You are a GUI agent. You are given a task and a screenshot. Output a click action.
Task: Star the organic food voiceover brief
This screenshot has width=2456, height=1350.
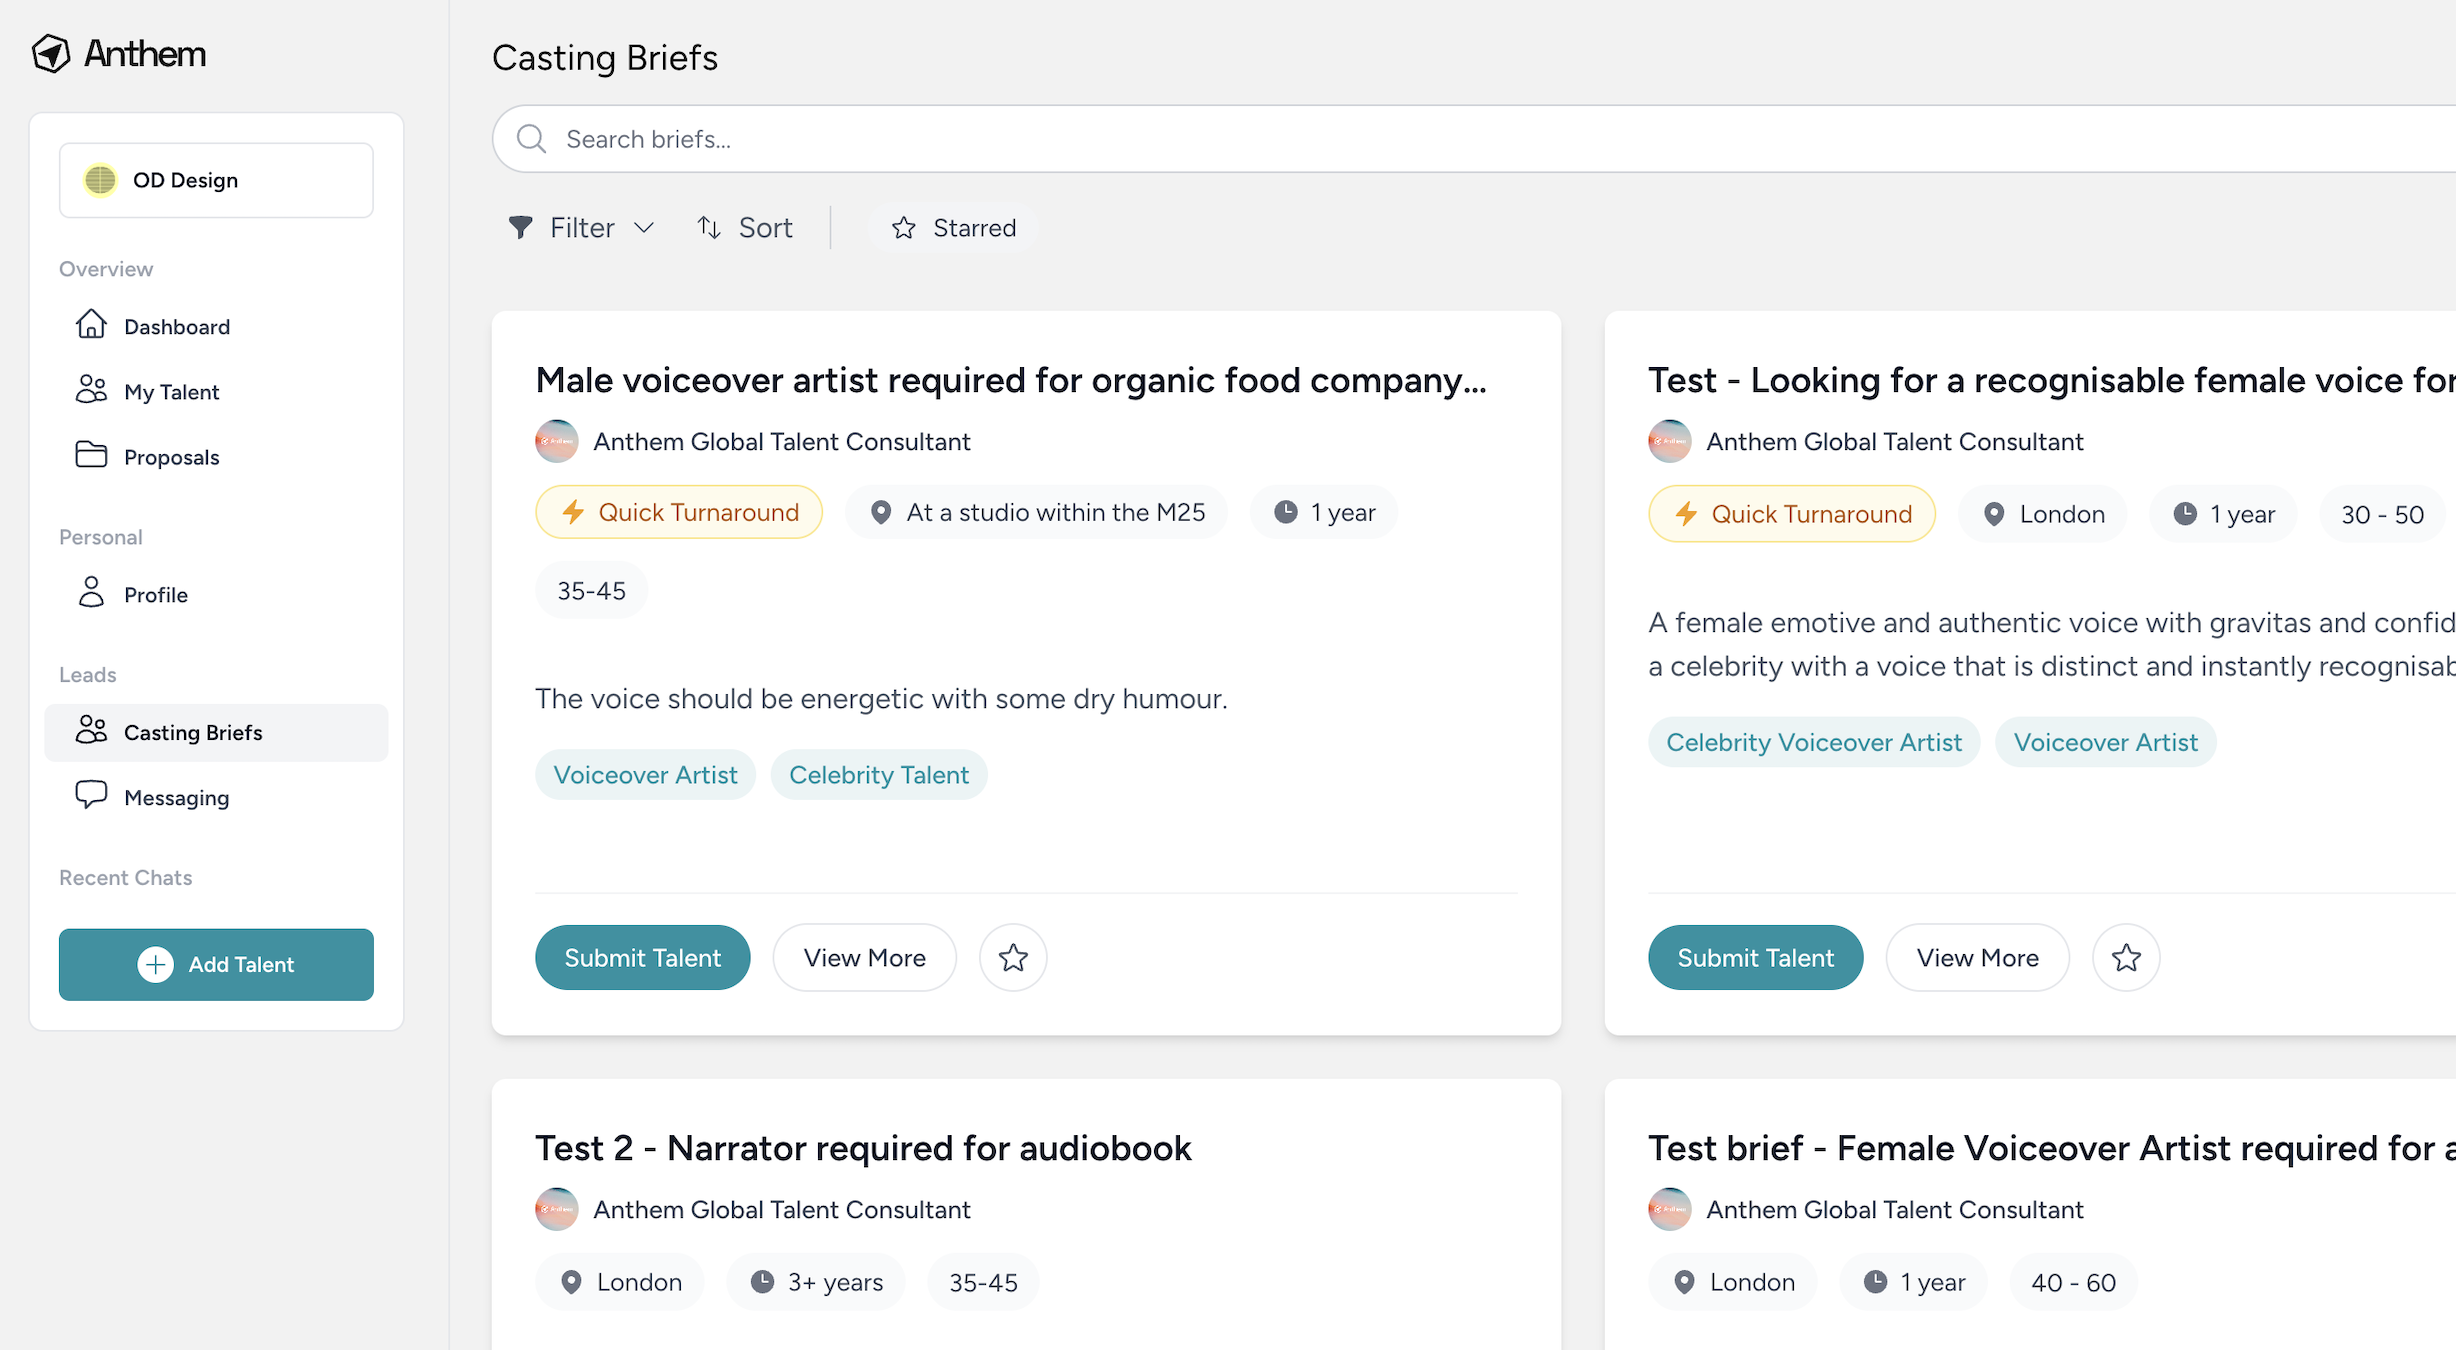[x=1013, y=958]
